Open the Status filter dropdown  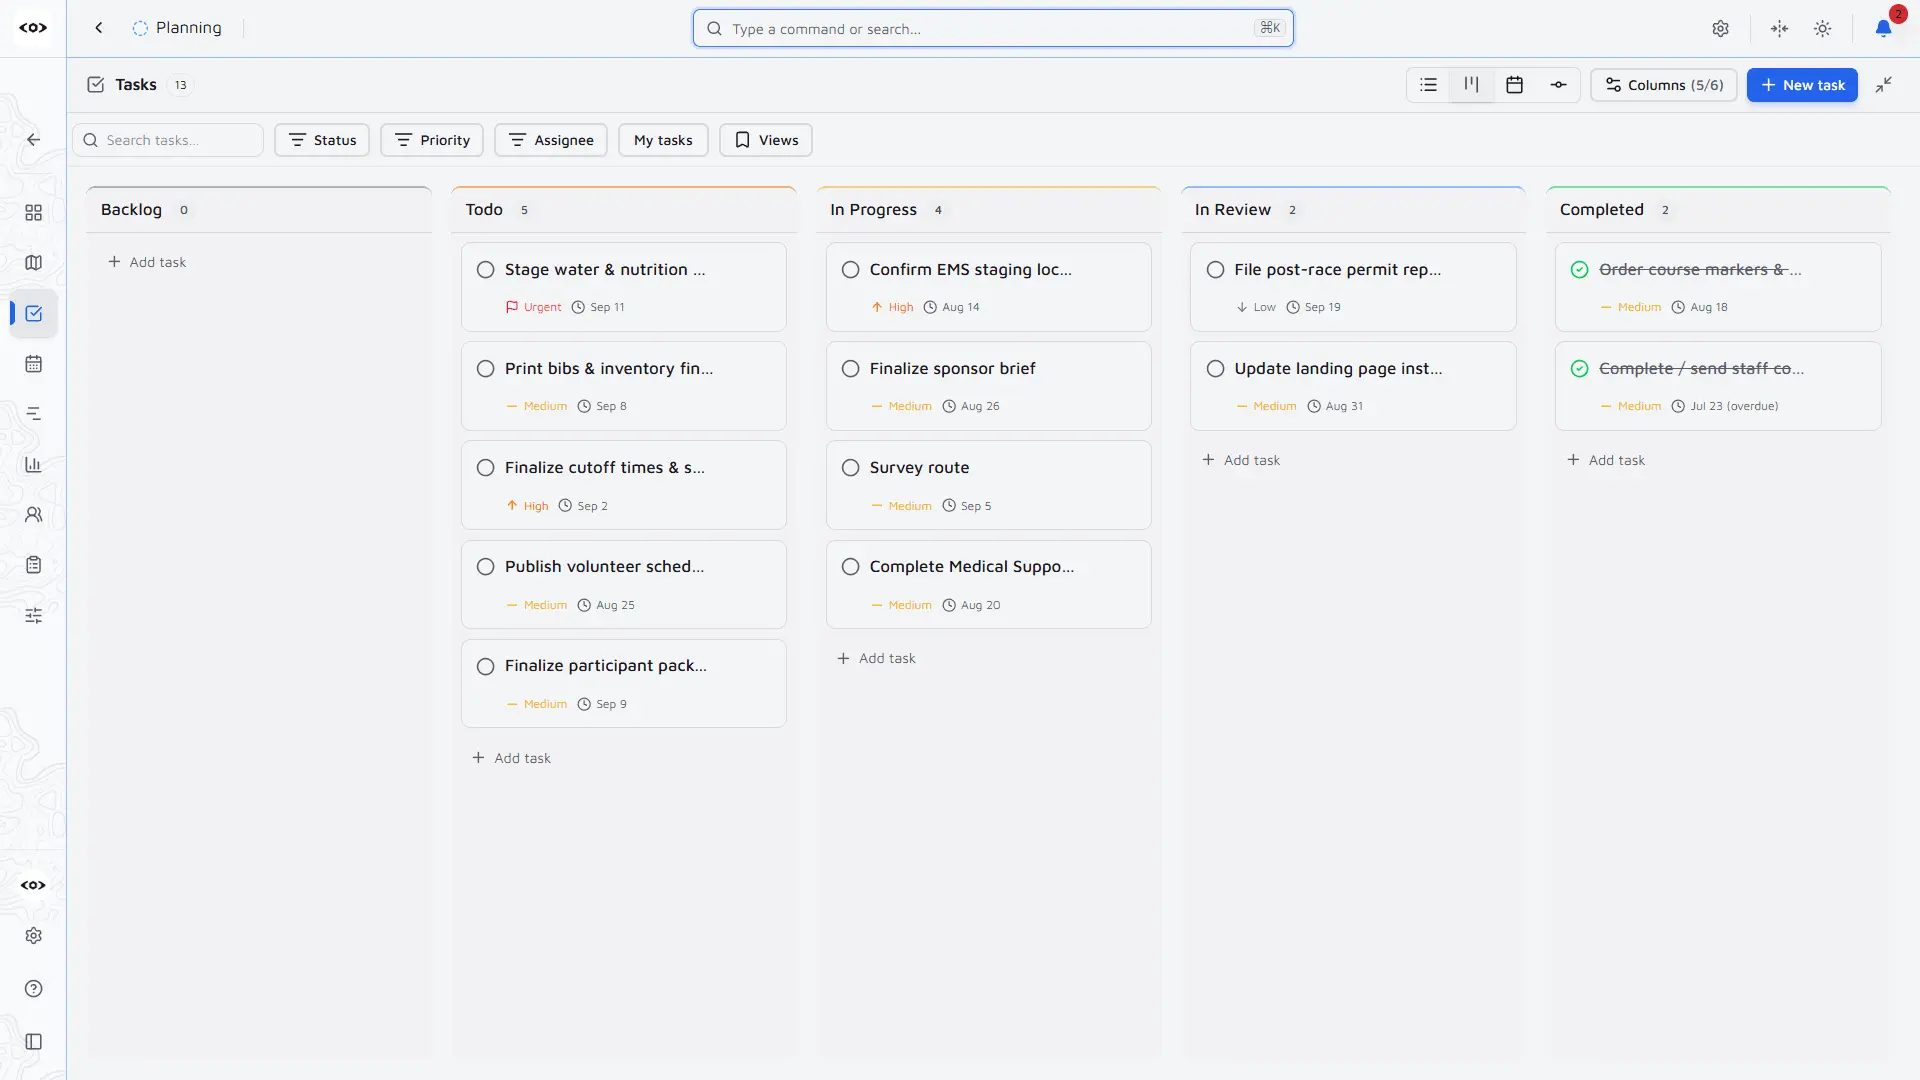(x=322, y=140)
